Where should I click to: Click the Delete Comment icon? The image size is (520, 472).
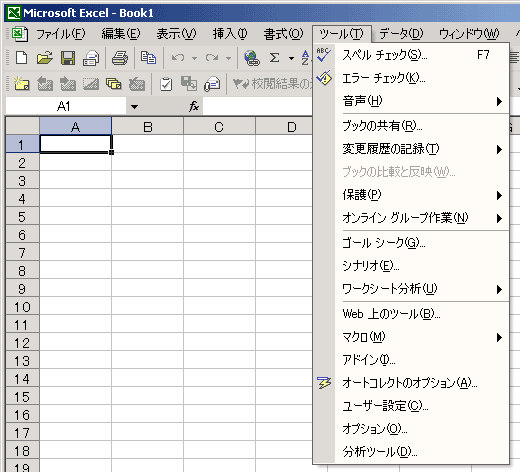[137, 84]
